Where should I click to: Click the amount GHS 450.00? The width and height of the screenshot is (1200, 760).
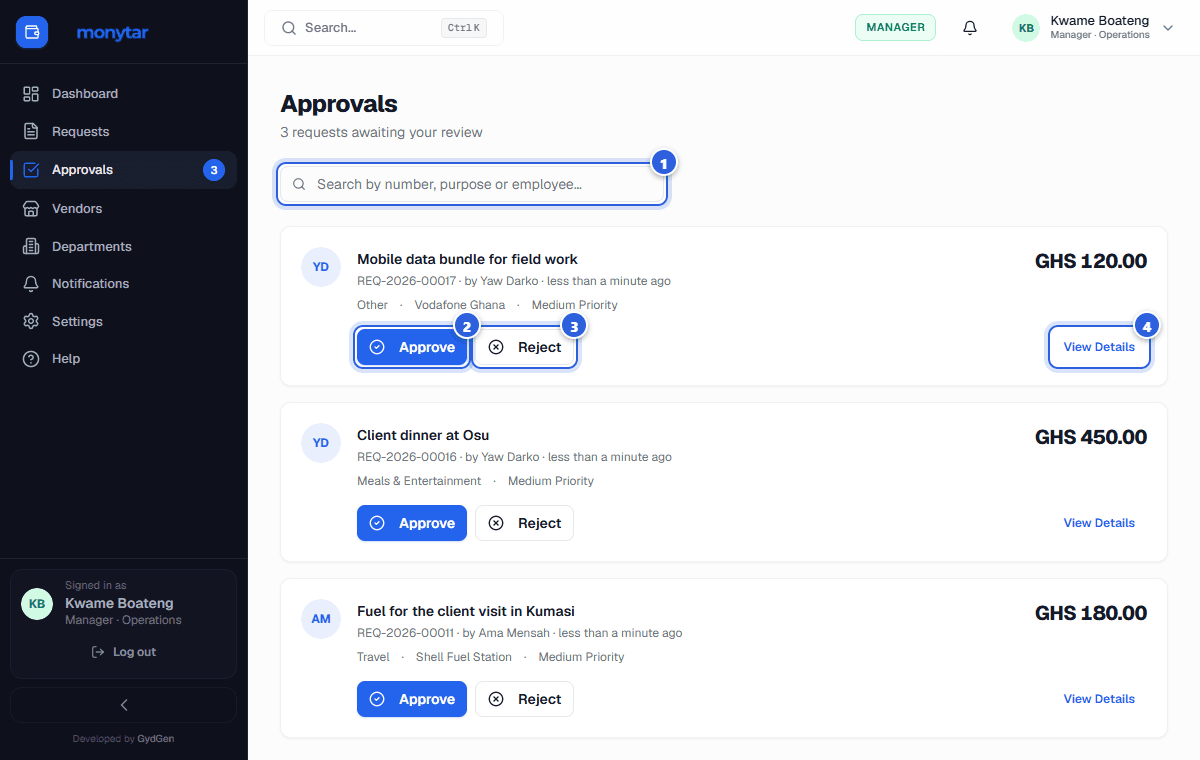pyautogui.click(x=1091, y=437)
